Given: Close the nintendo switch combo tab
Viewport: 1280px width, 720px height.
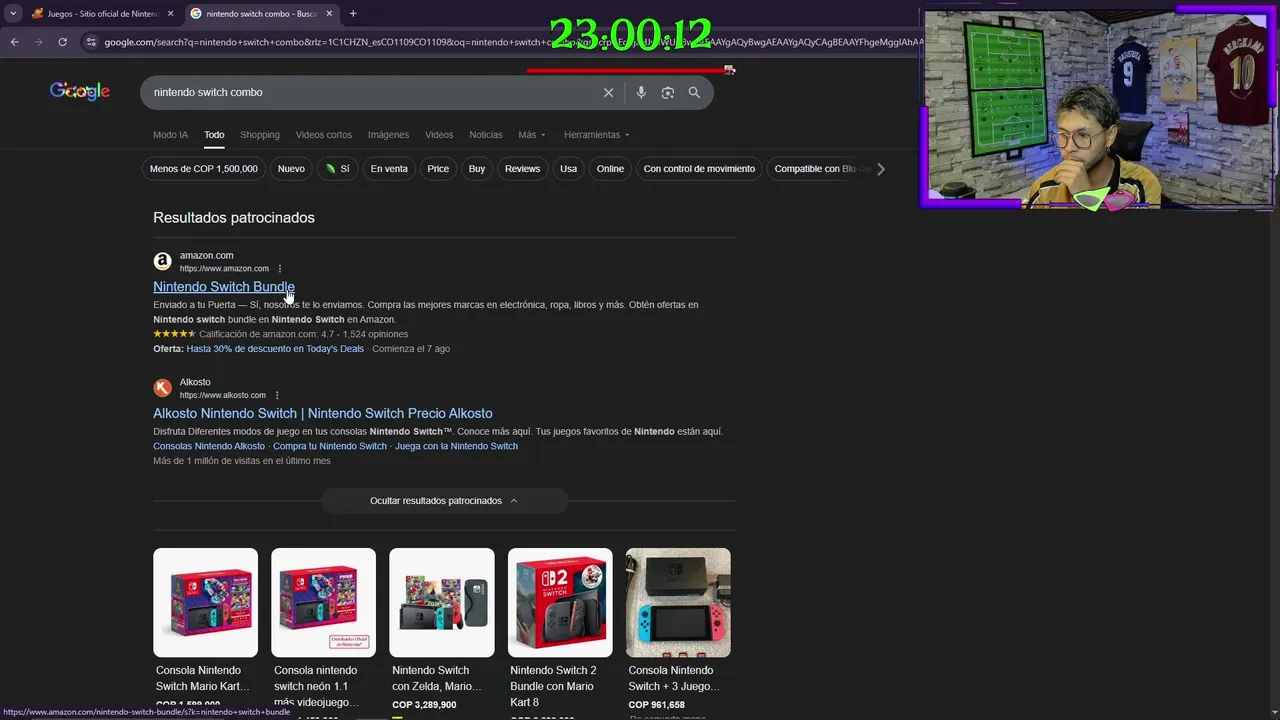Looking at the screenshot, I should [329, 14].
